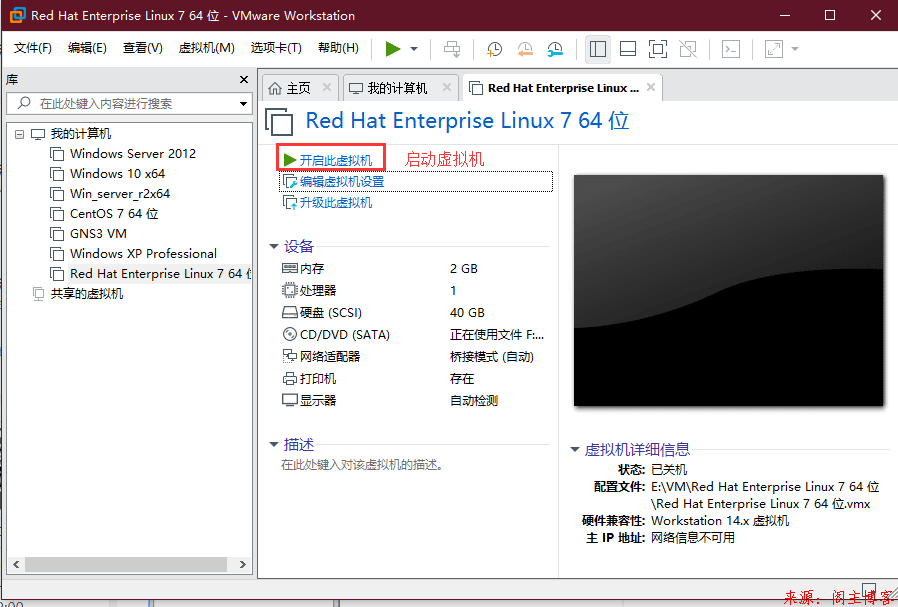This screenshot has width=898, height=607.
Task: Click 升级此虚拟机 link
Action: click(x=328, y=203)
